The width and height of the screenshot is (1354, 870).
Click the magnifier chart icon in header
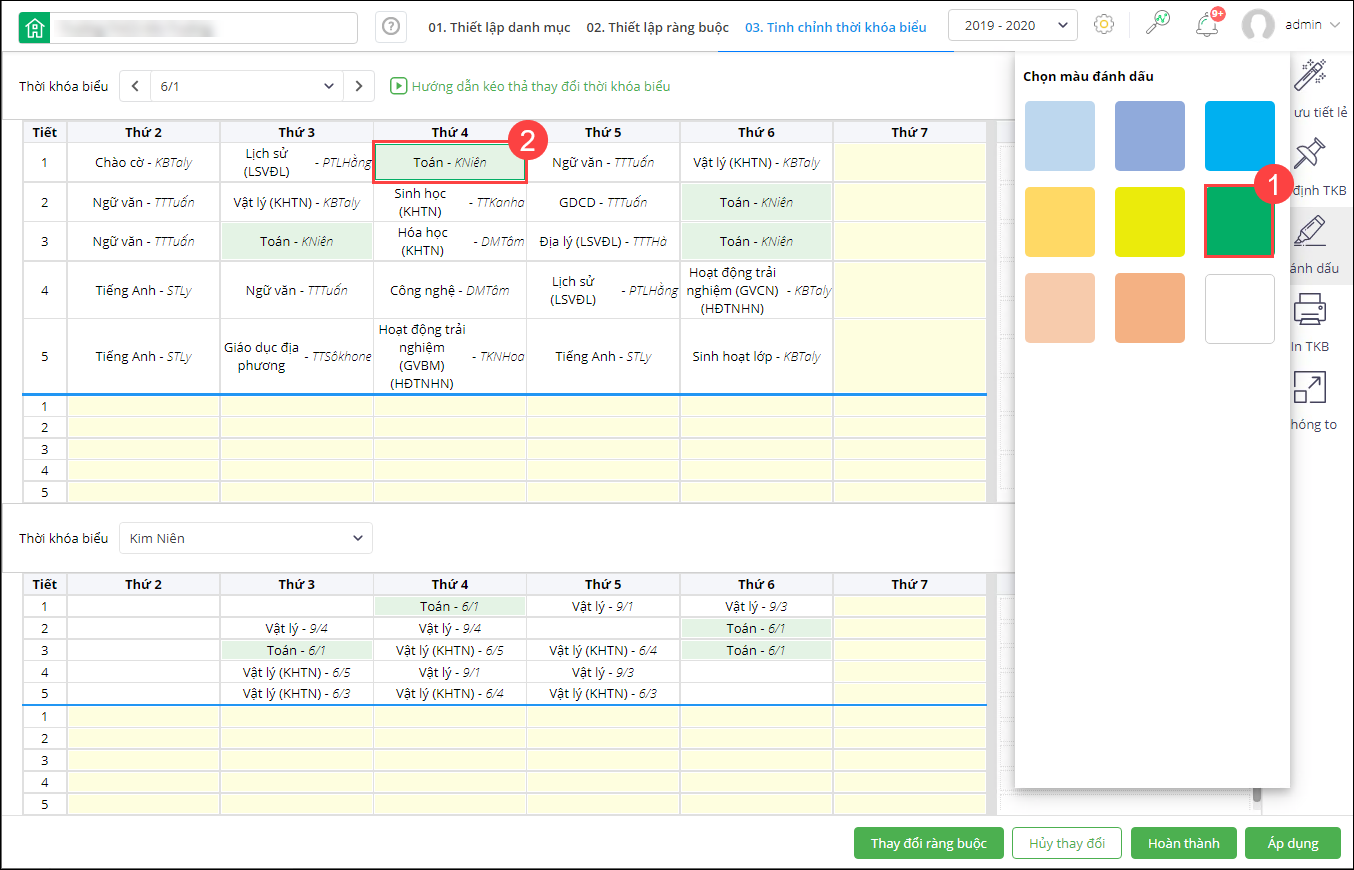(1158, 25)
